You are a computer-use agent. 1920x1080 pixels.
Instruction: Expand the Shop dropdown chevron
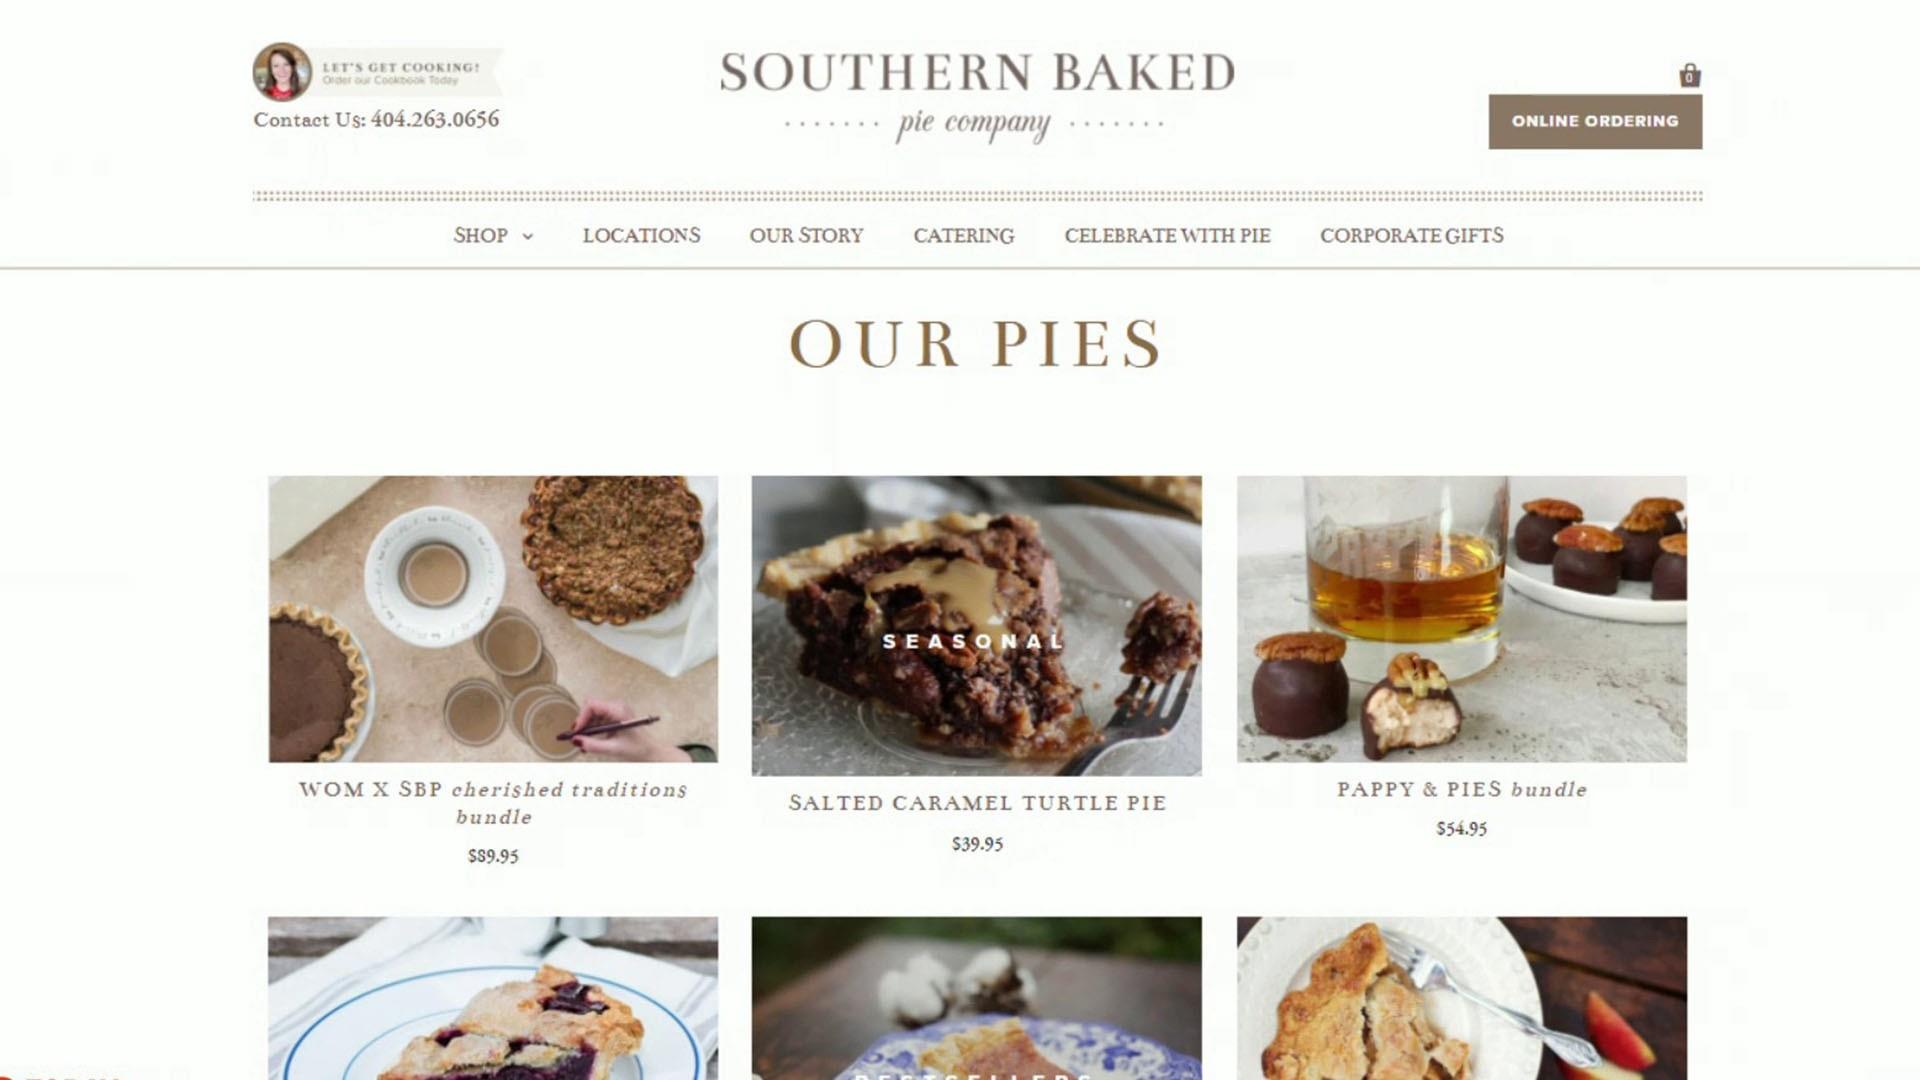click(528, 237)
